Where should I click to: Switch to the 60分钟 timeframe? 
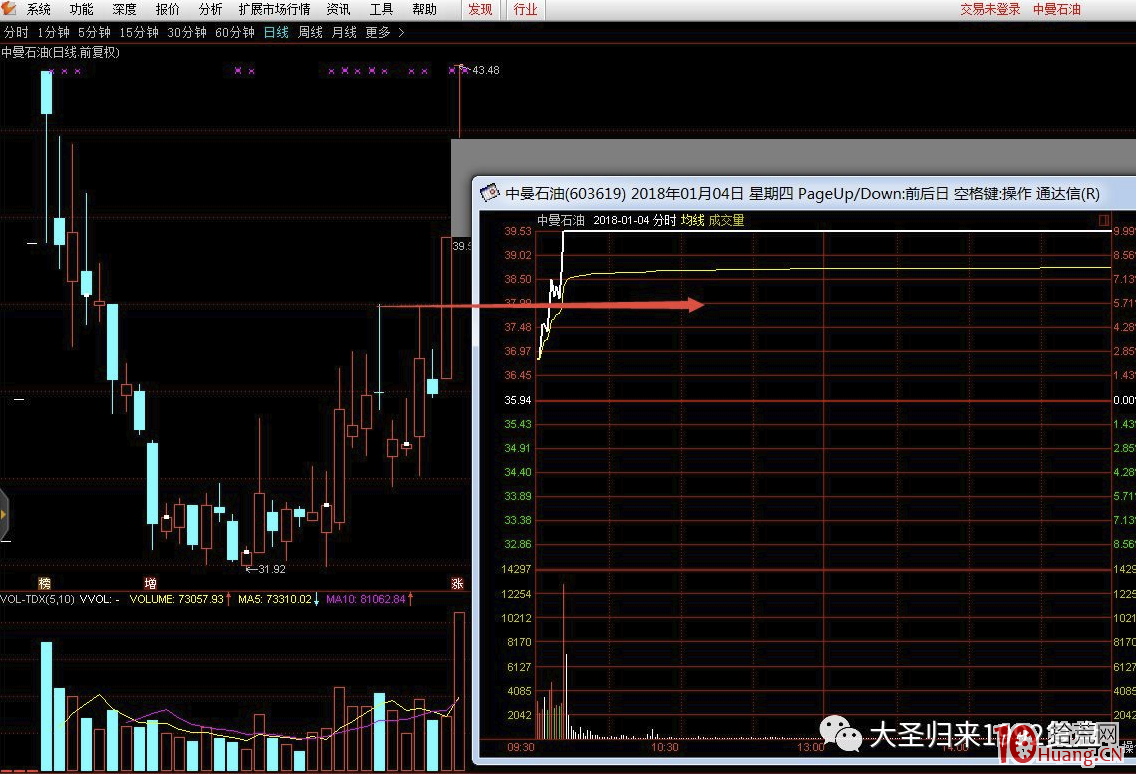(235, 33)
